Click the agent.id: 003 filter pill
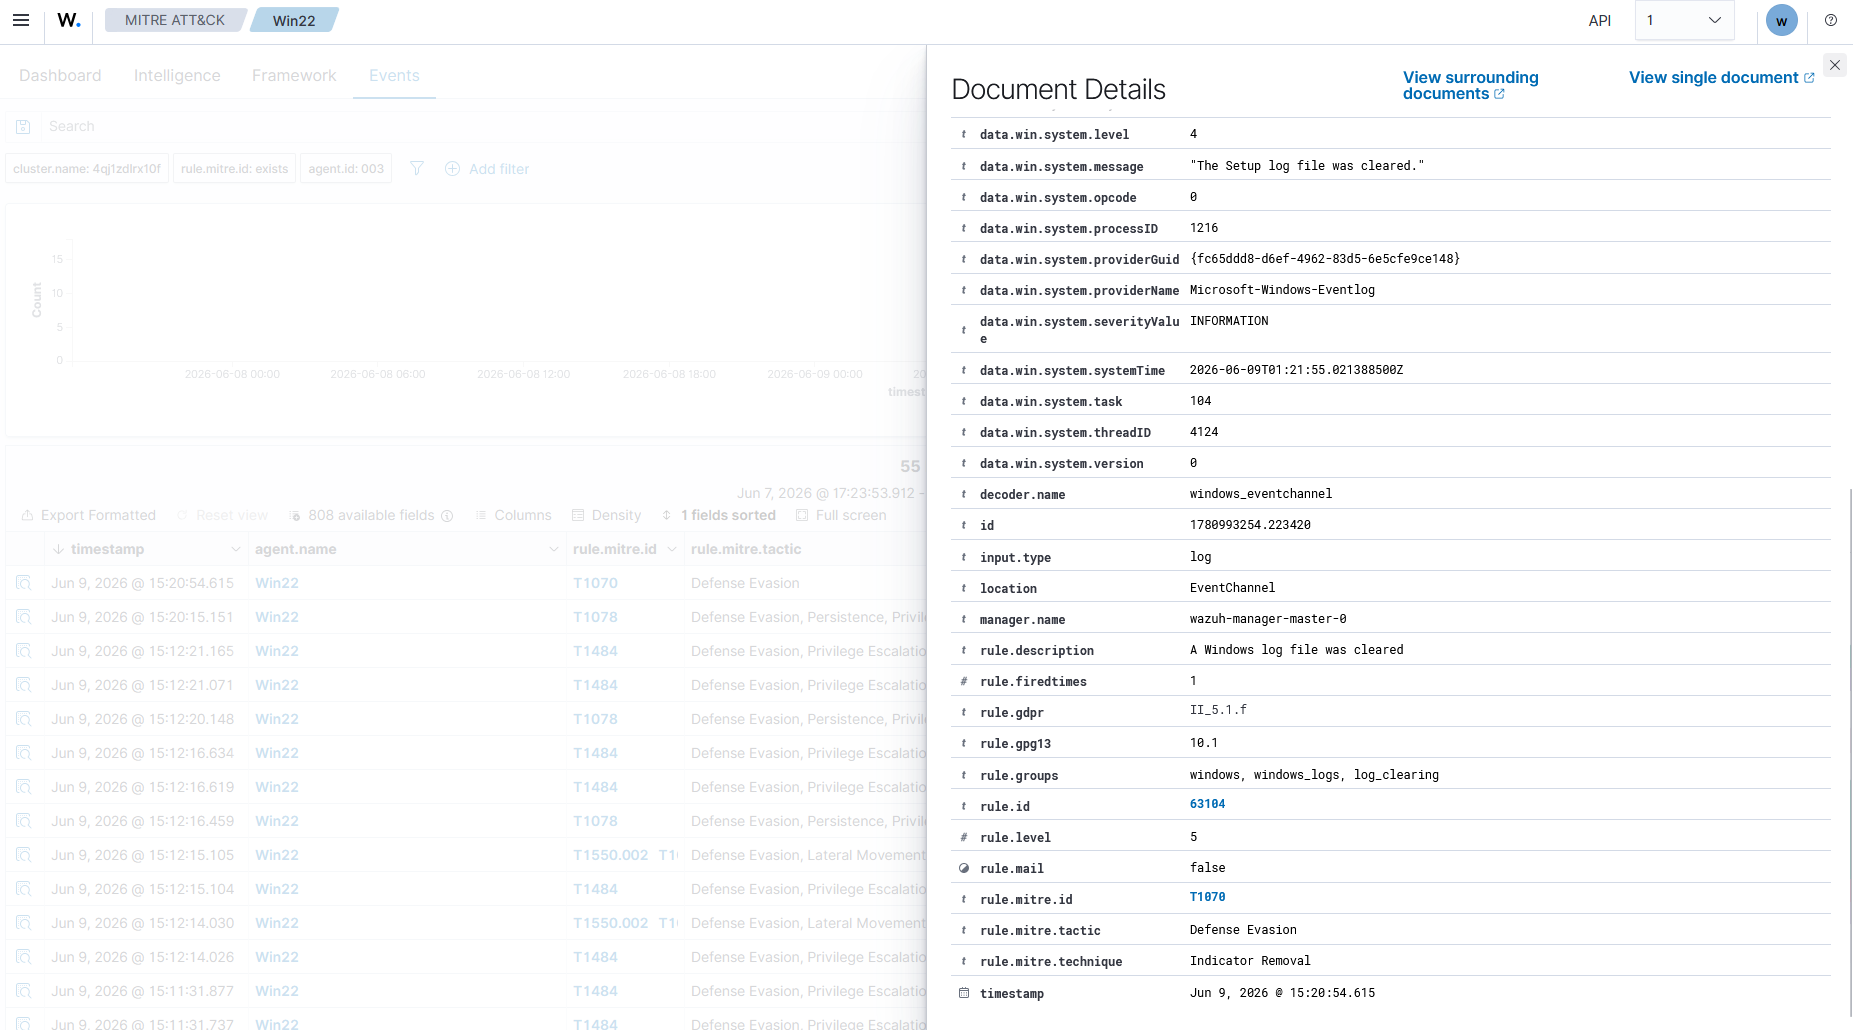The width and height of the screenshot is (1853, 1030). click(346, 169)
